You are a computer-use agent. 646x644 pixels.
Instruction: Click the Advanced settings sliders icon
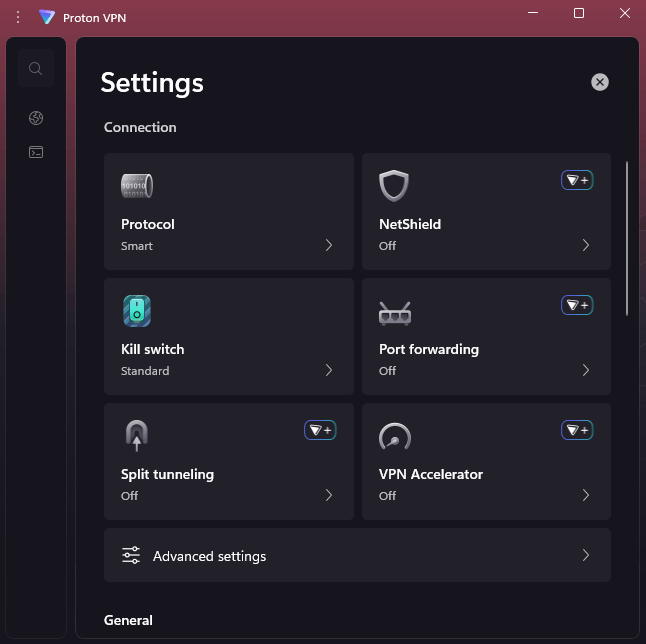[131, 556]
